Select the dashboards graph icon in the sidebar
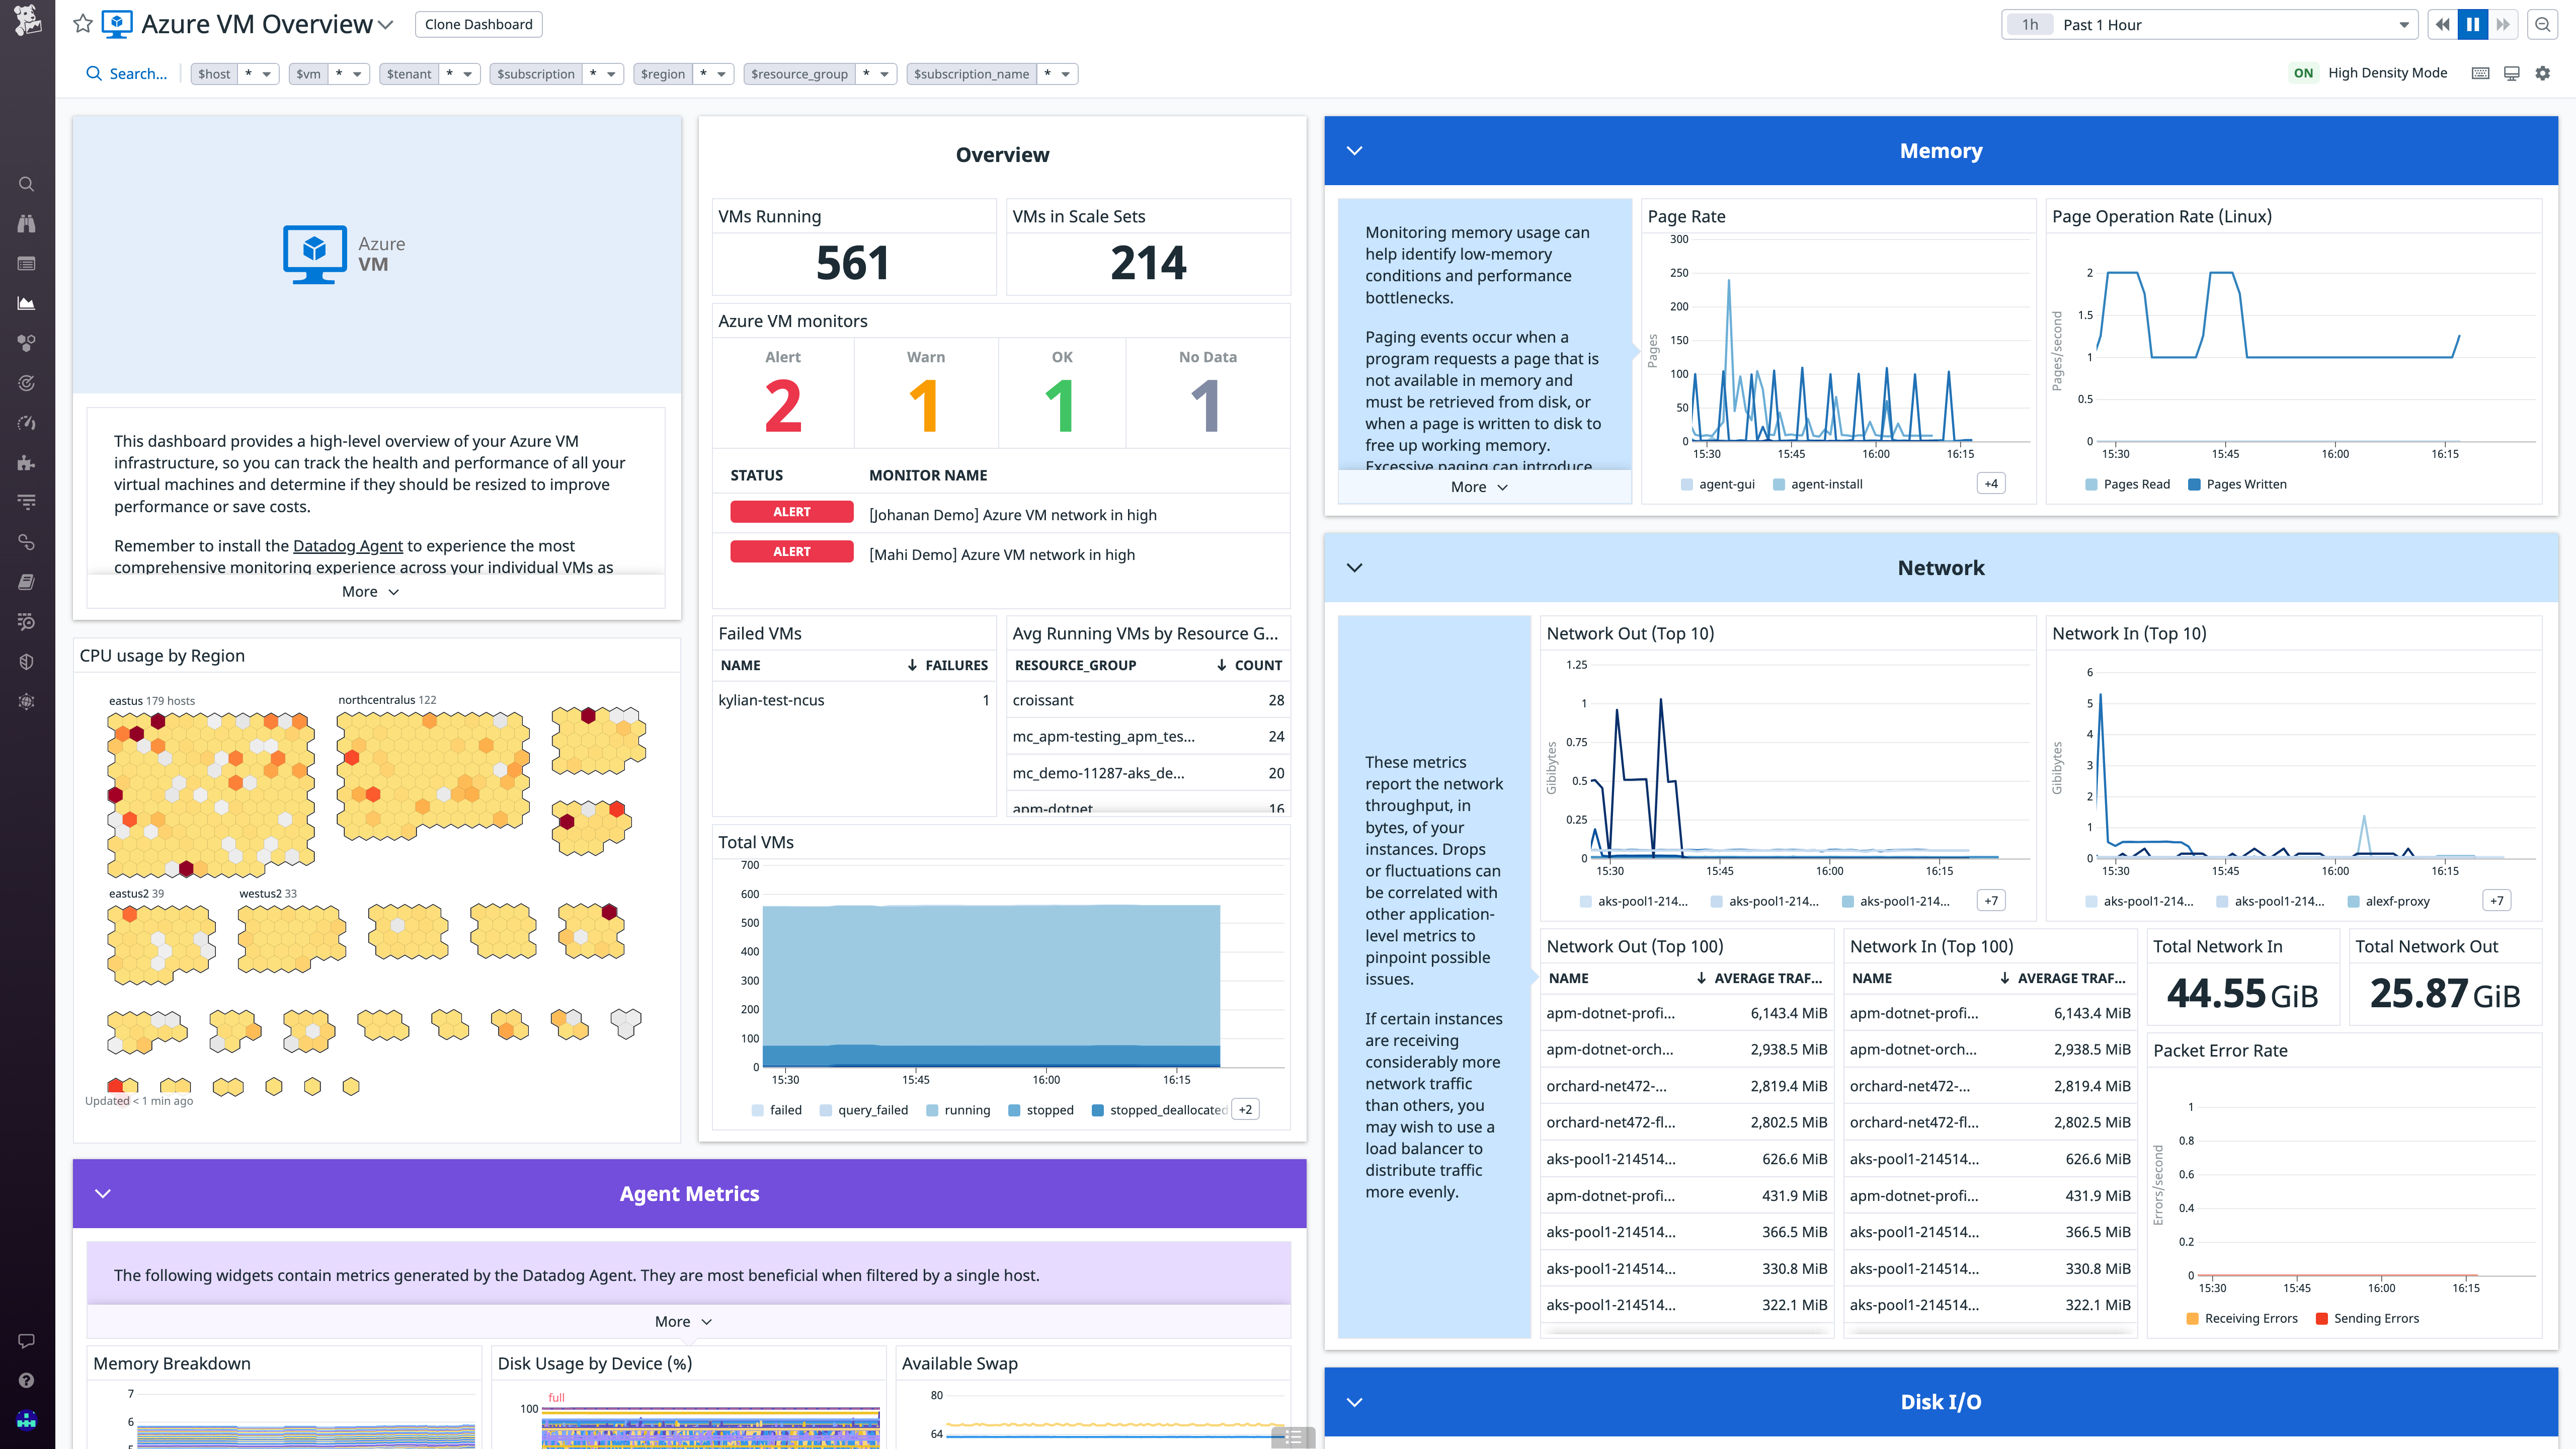The image size is (2576, 1449). coord(26,303)
